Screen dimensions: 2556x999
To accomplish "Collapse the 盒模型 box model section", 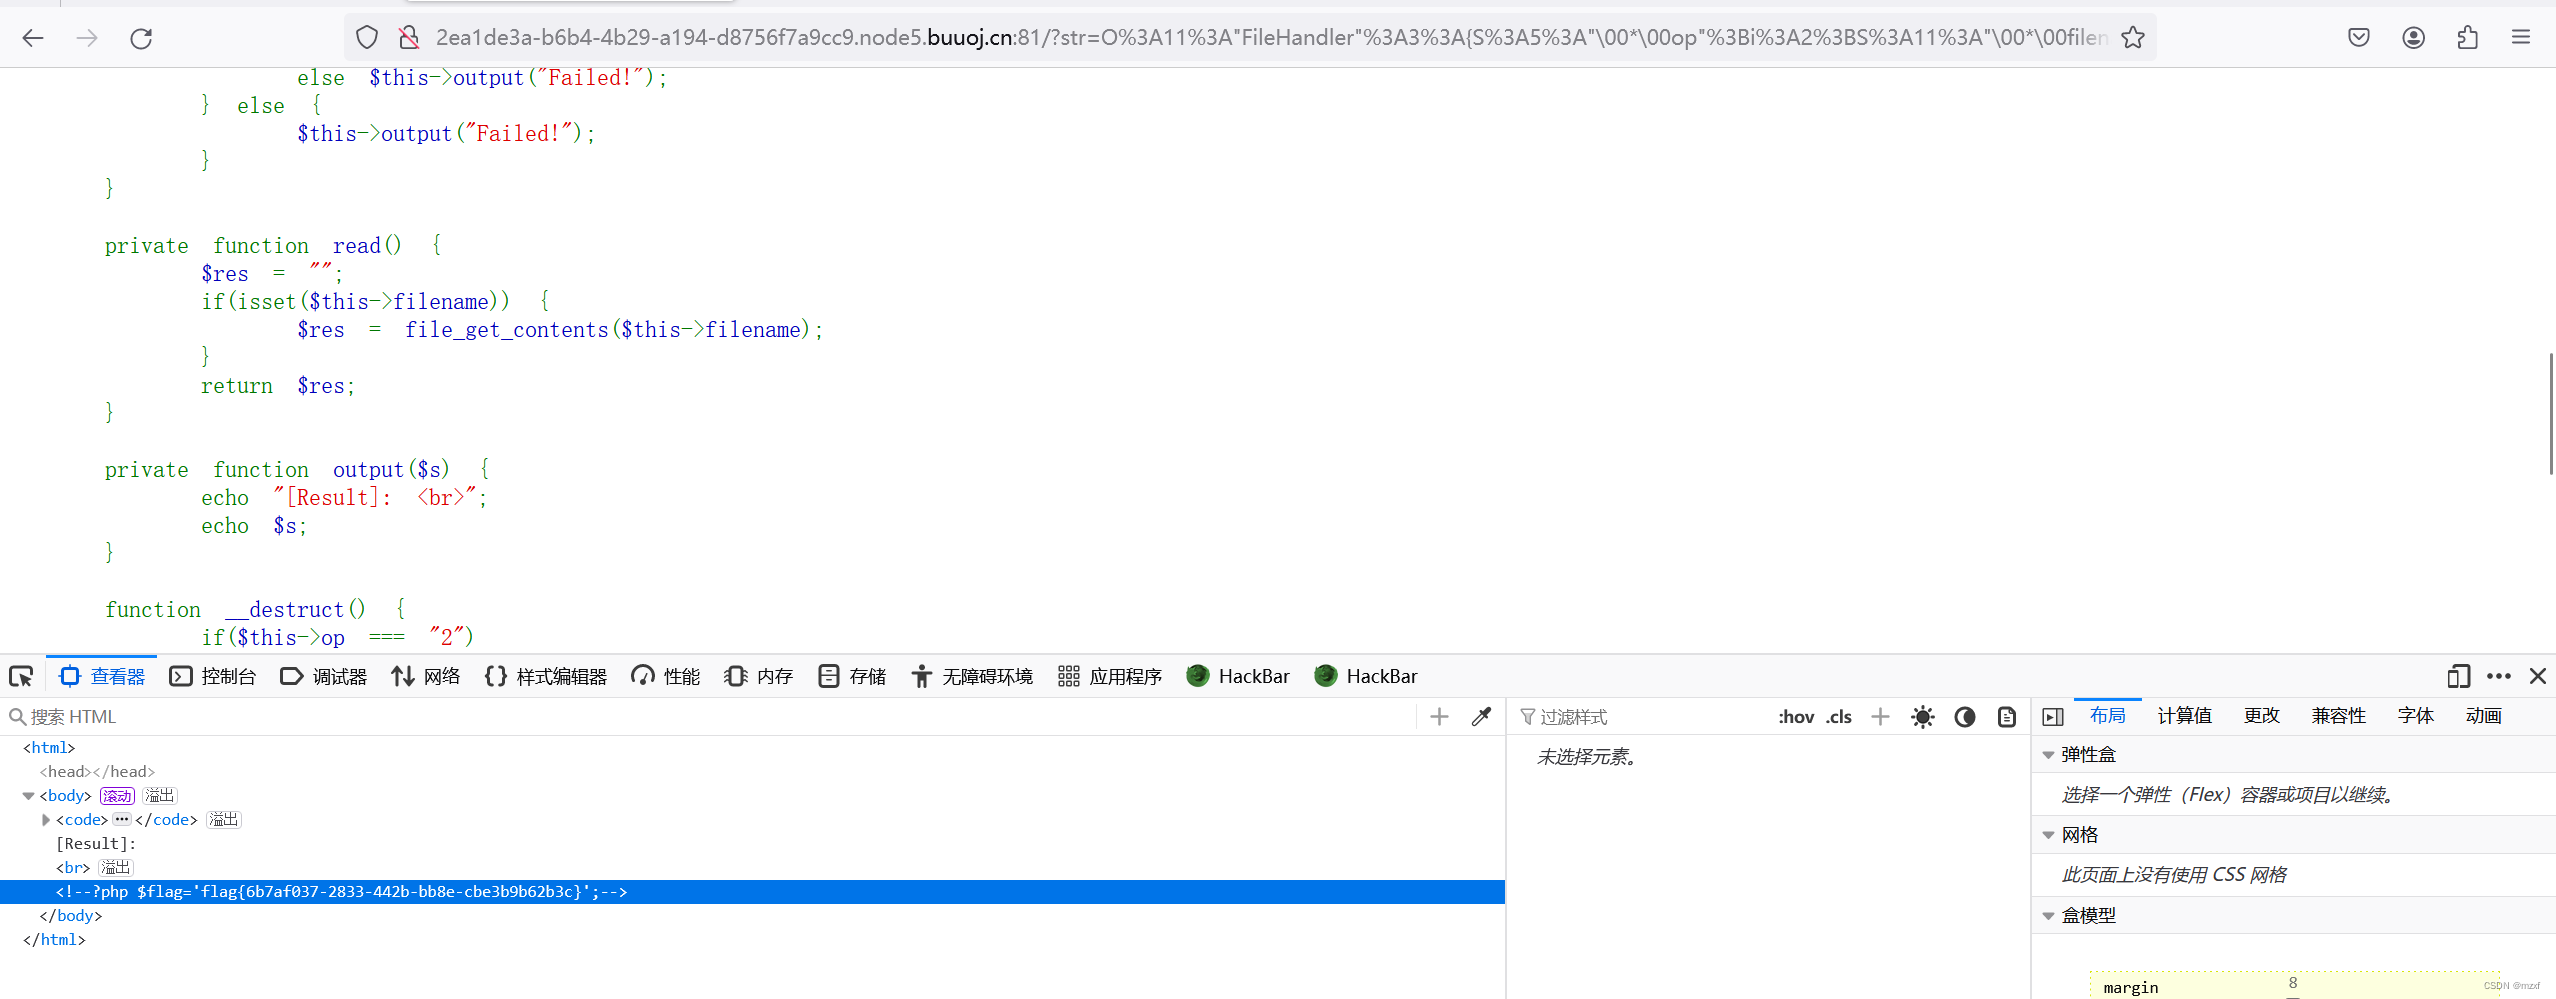I will coord(2049,916).
